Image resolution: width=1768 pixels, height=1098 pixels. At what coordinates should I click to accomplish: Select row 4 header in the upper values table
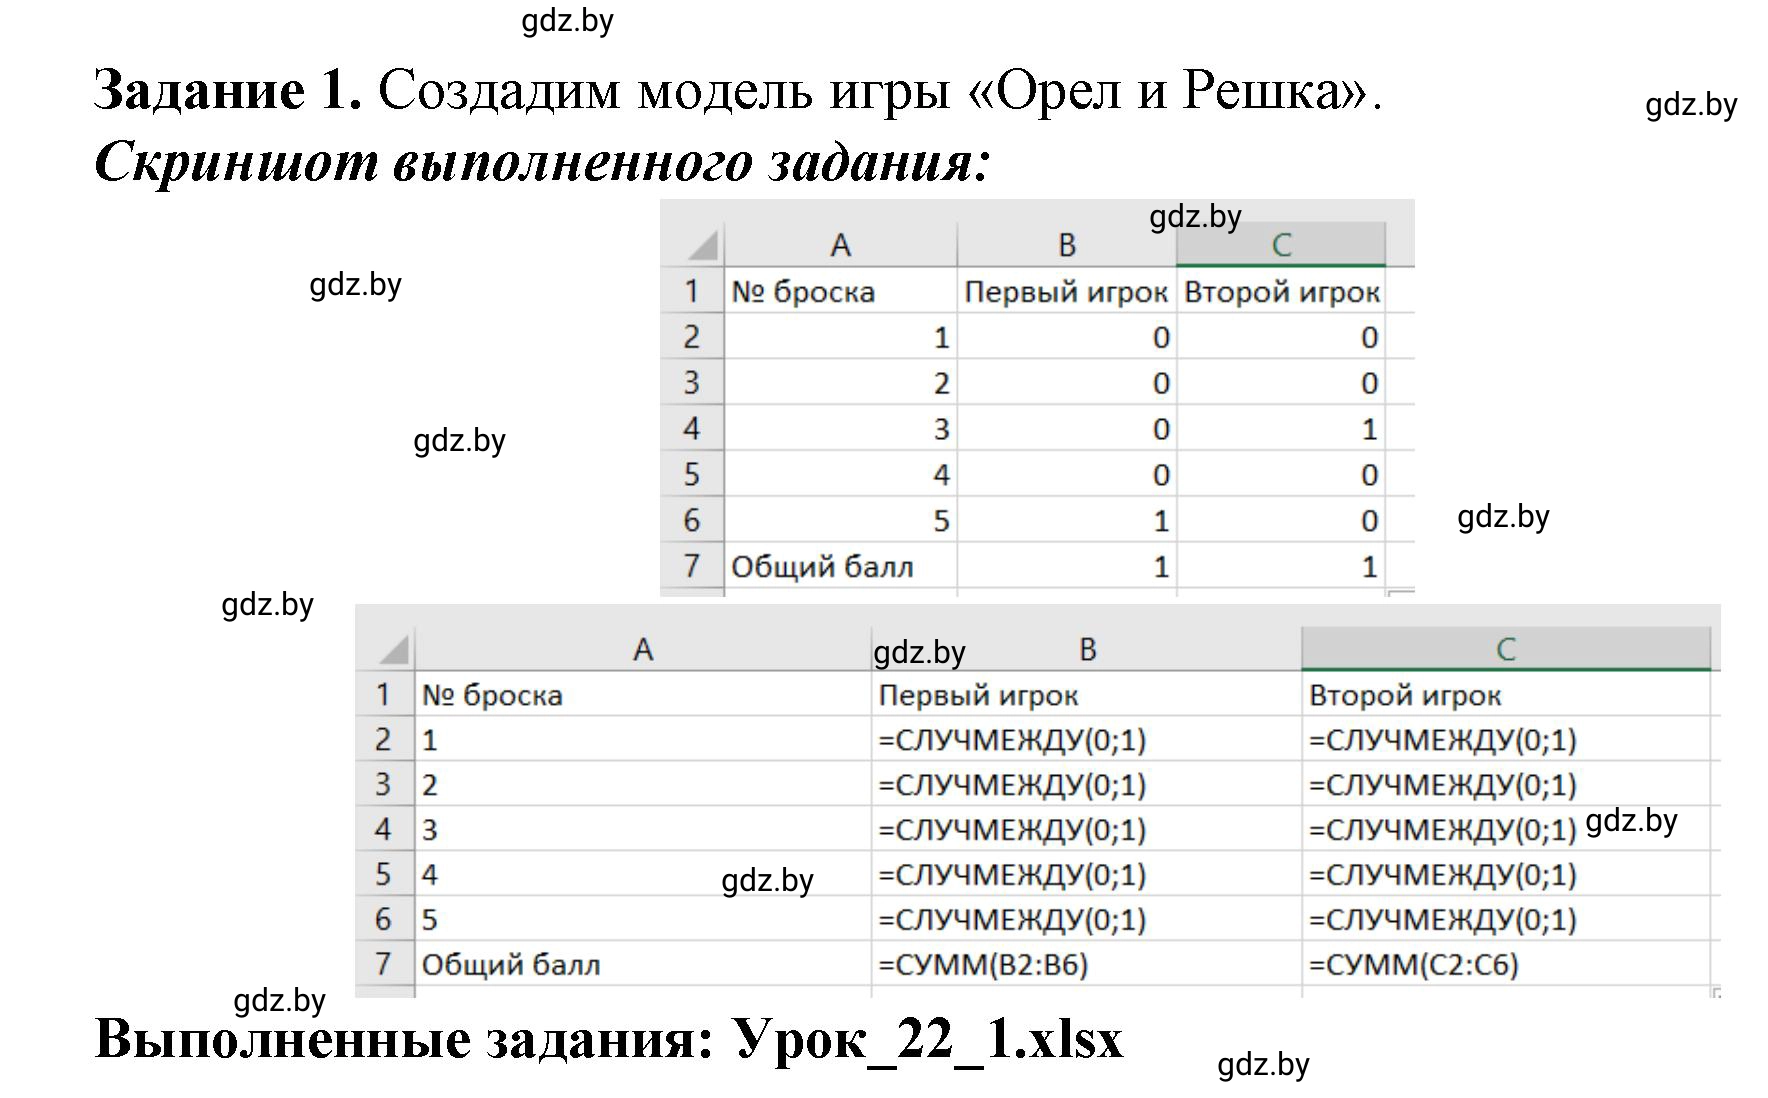(x=692, y=428)
